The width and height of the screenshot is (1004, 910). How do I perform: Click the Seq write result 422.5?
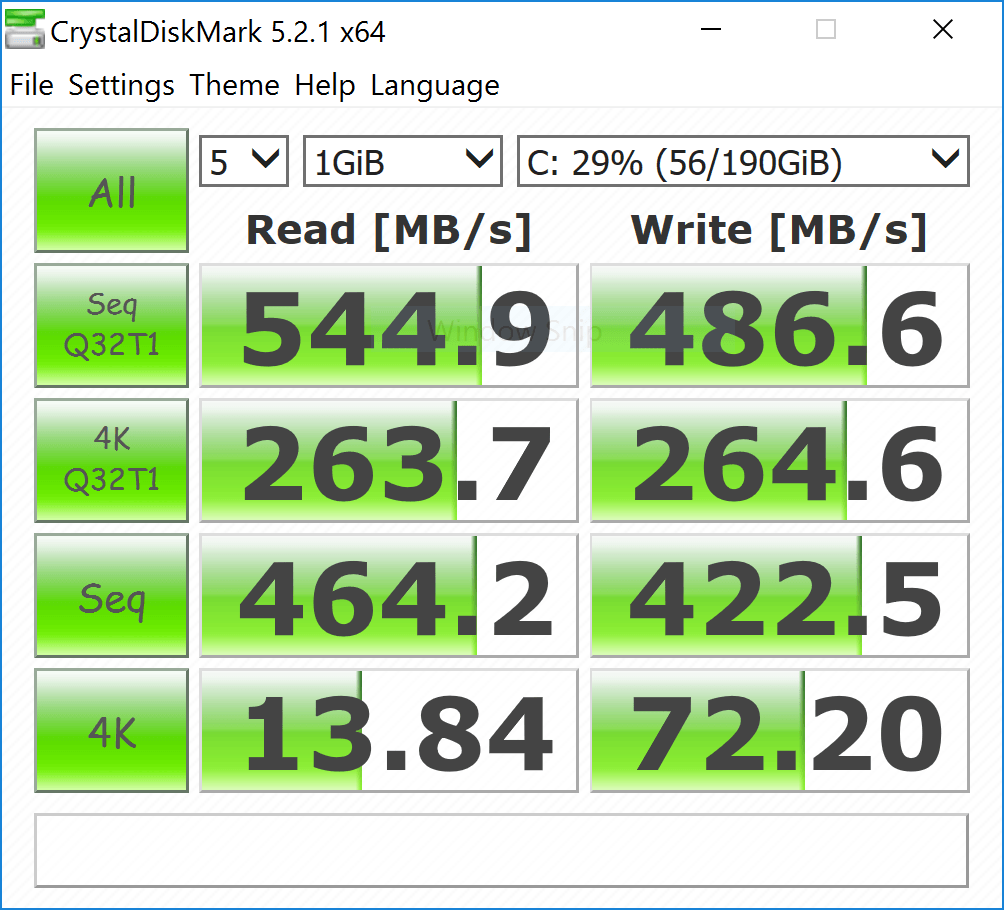780,596
